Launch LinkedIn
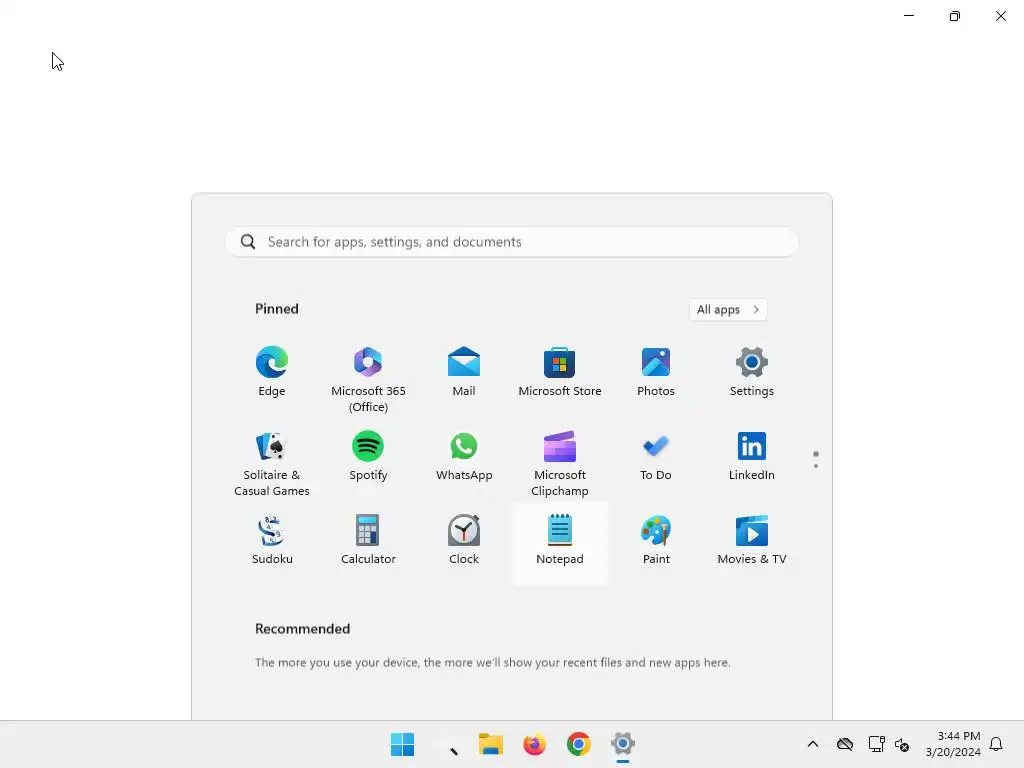This screenshot has width=1024, height=768. 752,455
